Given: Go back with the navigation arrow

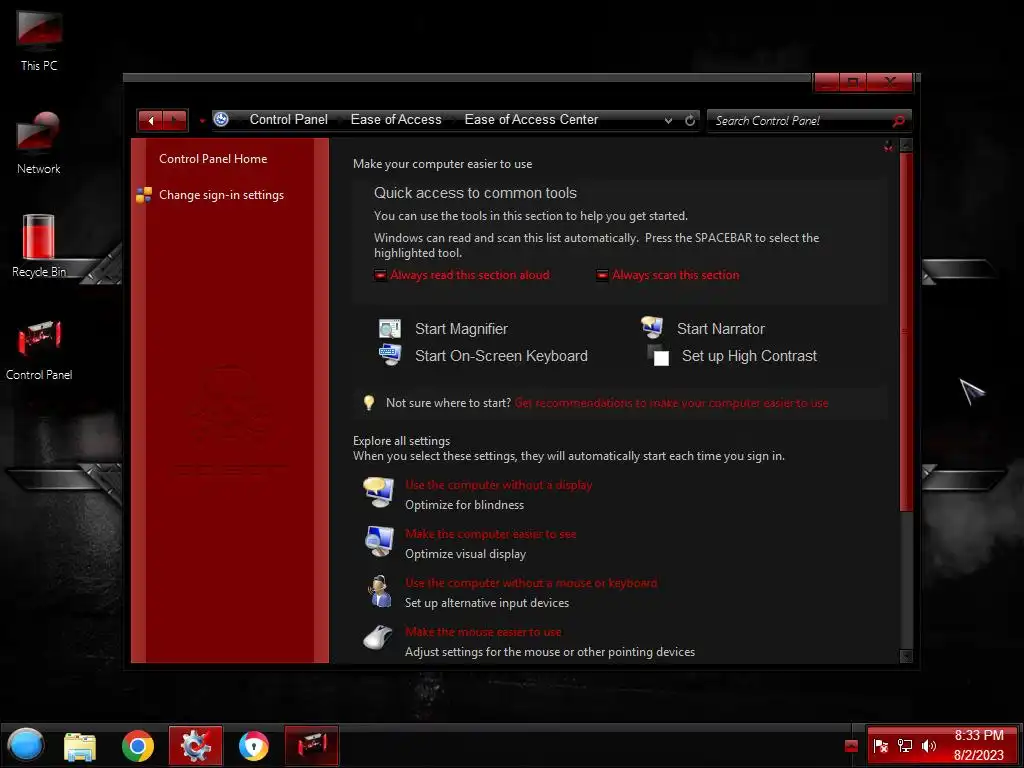Looking at the screenshot, I should [x=150, y=120].
